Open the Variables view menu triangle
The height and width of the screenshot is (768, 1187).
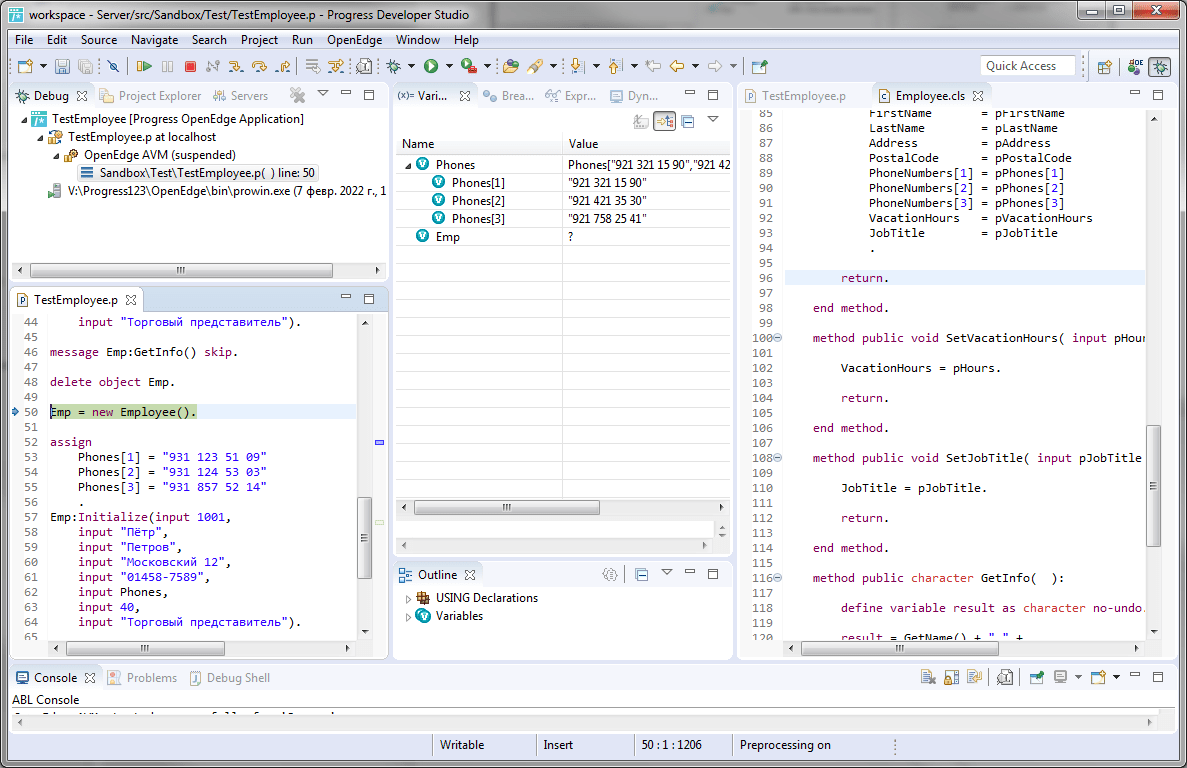tap(713, 120)
